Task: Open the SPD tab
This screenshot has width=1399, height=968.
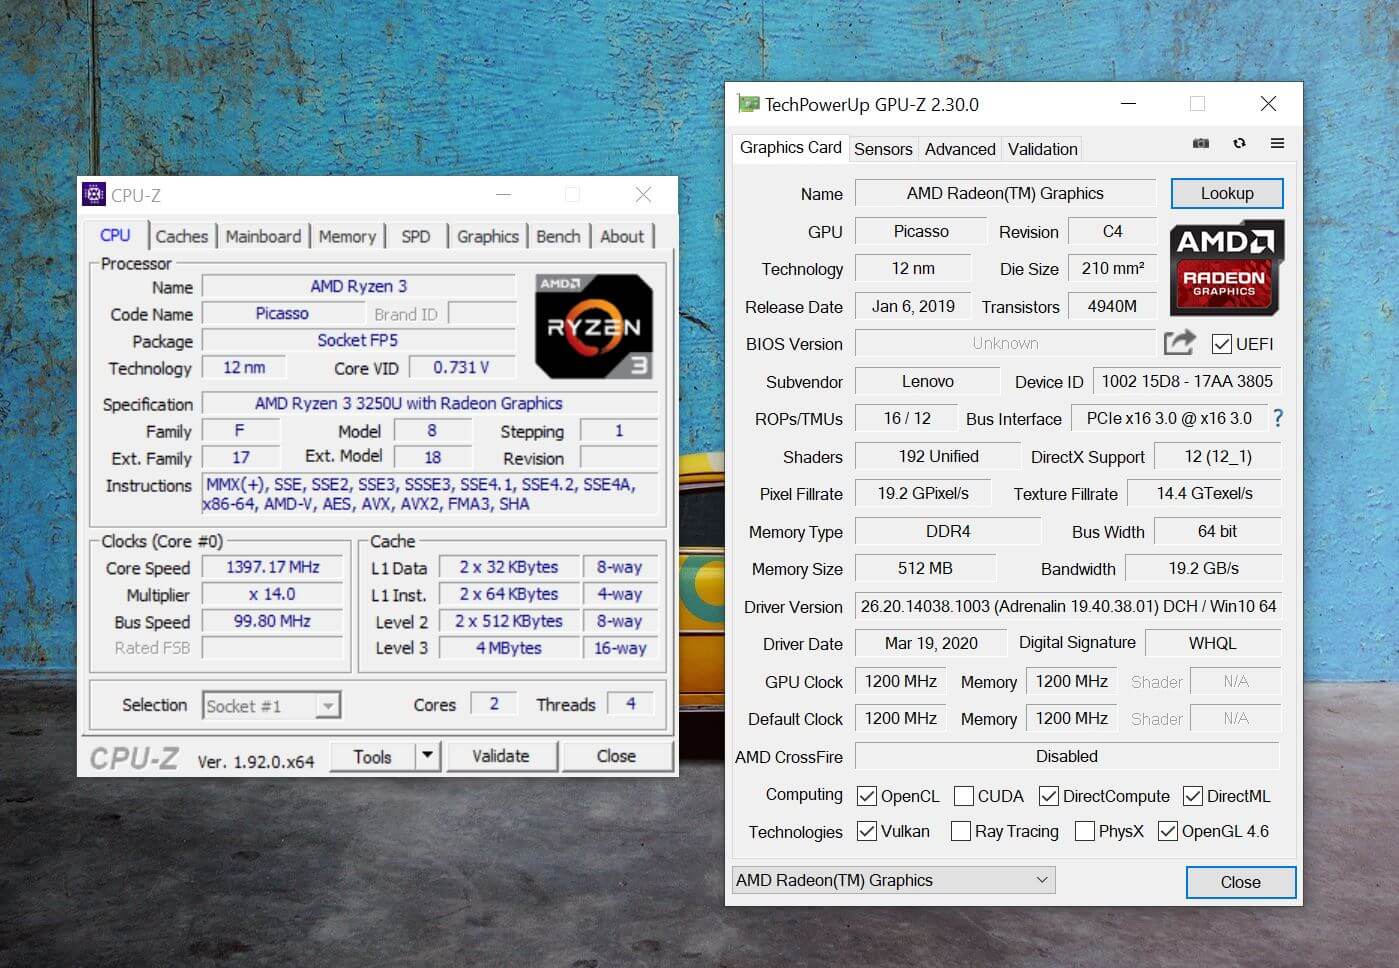Action: click(416, 236)
